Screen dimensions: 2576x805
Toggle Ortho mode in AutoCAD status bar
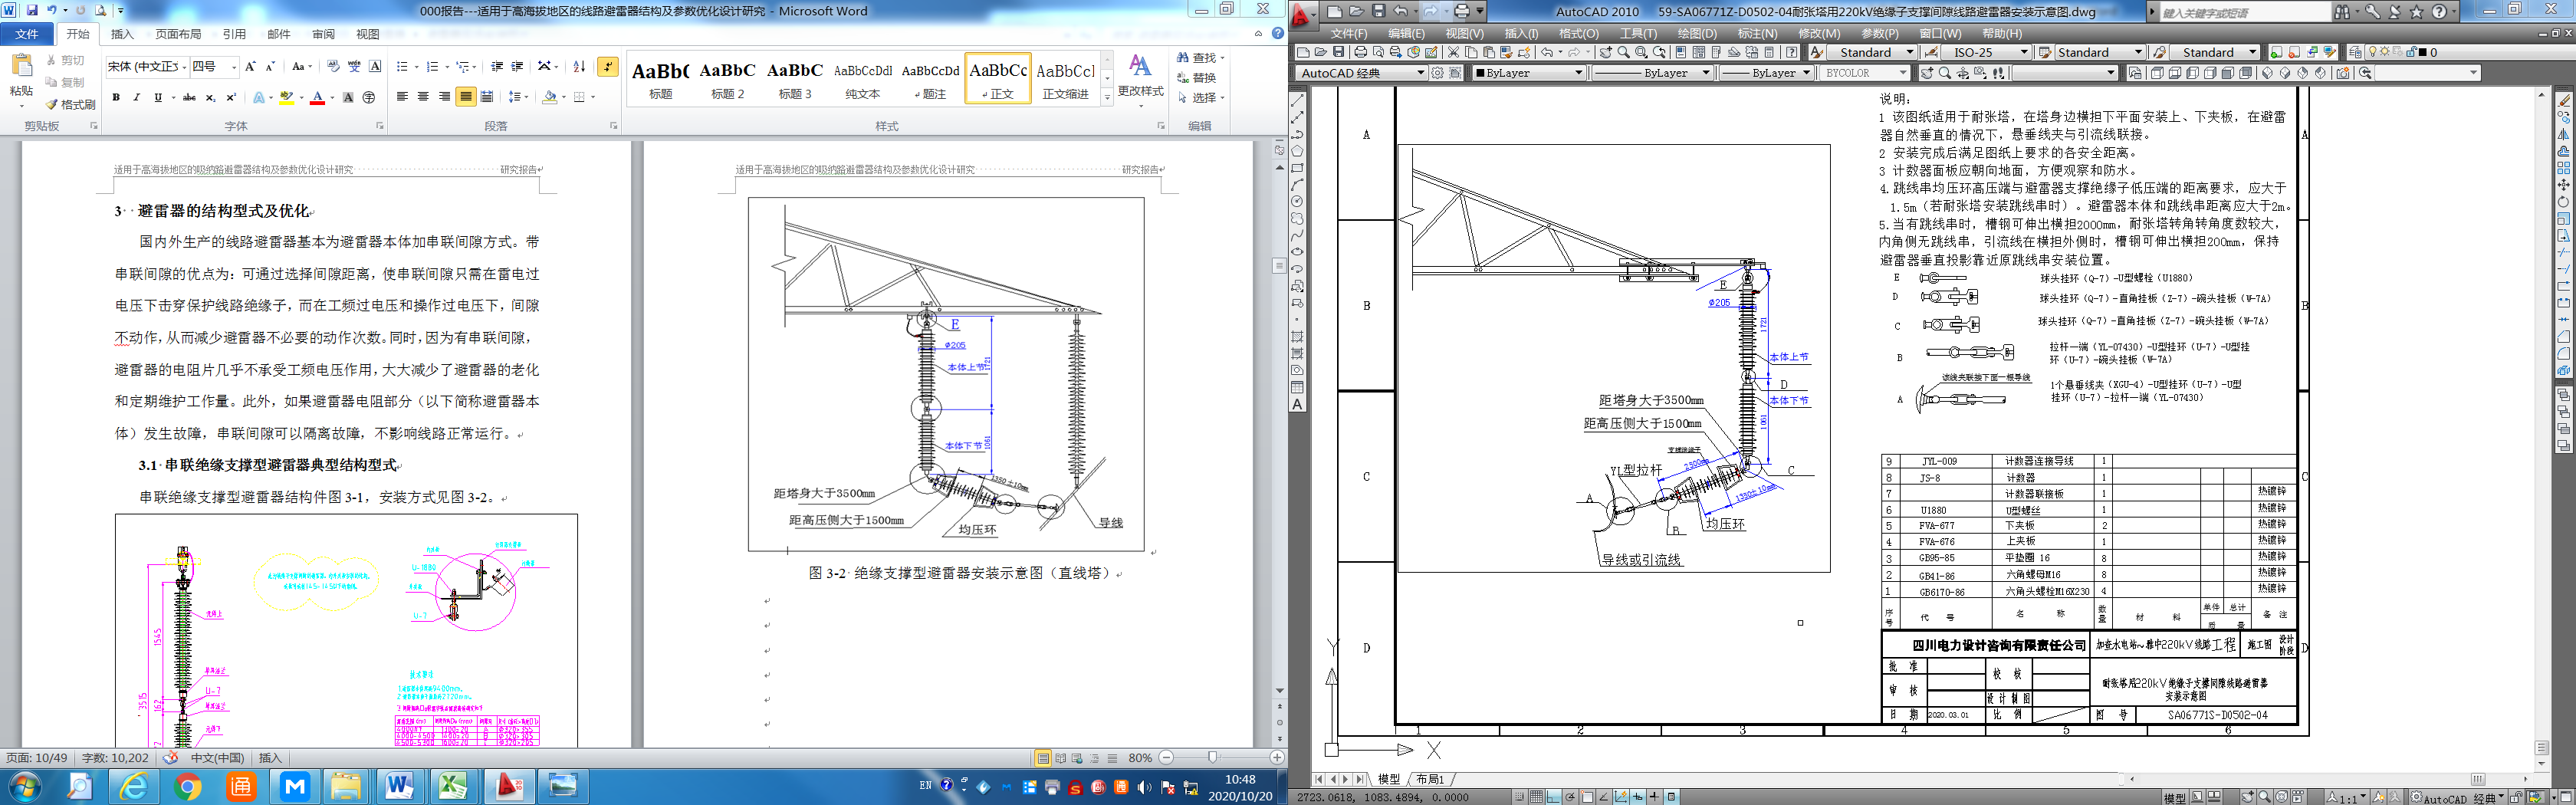(1553, 797)
